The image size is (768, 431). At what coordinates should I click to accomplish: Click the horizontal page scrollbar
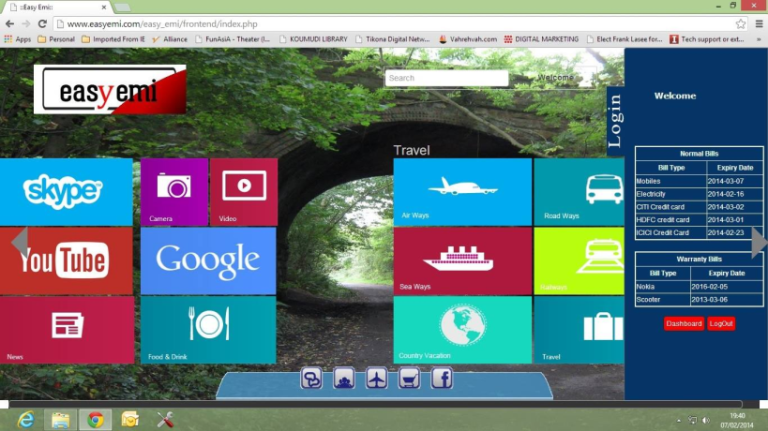375,404
